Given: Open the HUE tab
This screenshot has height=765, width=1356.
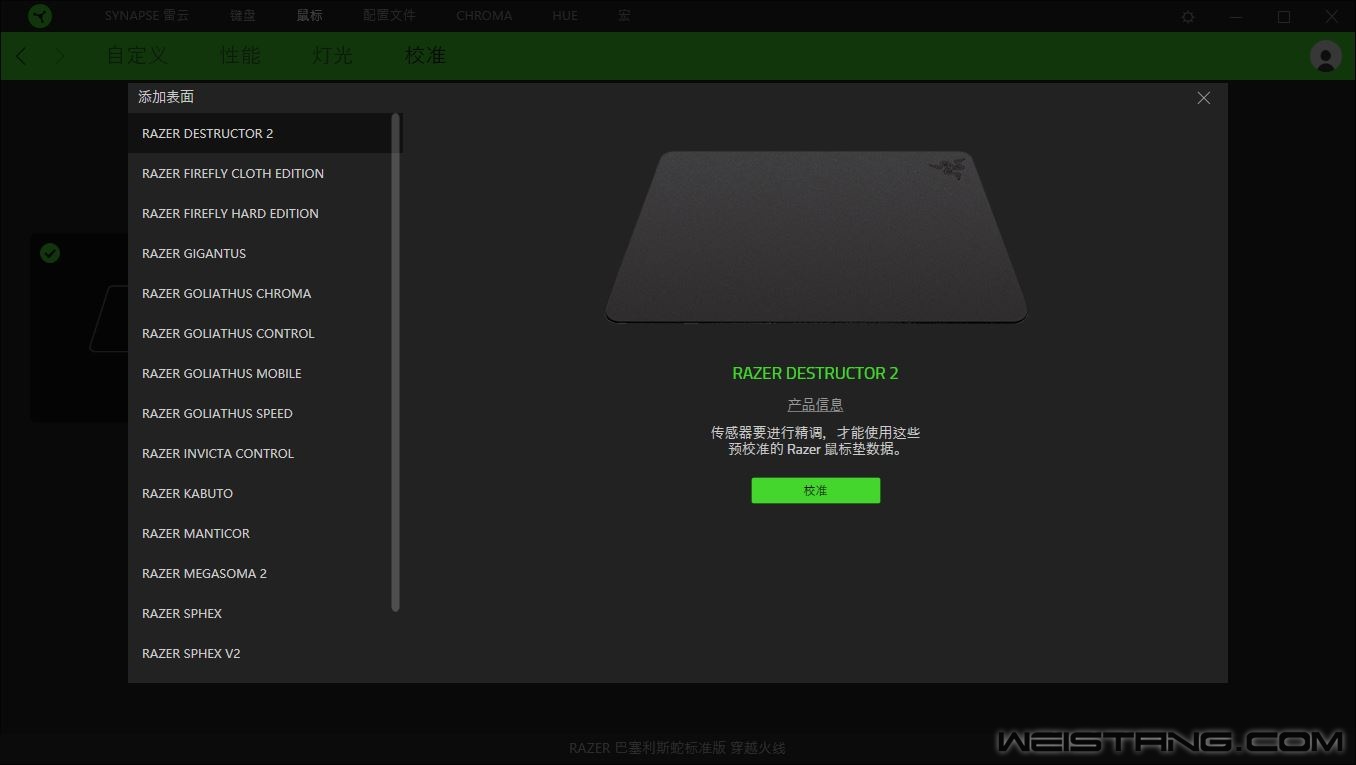Looking at the screenshot, I should (565, 16).
